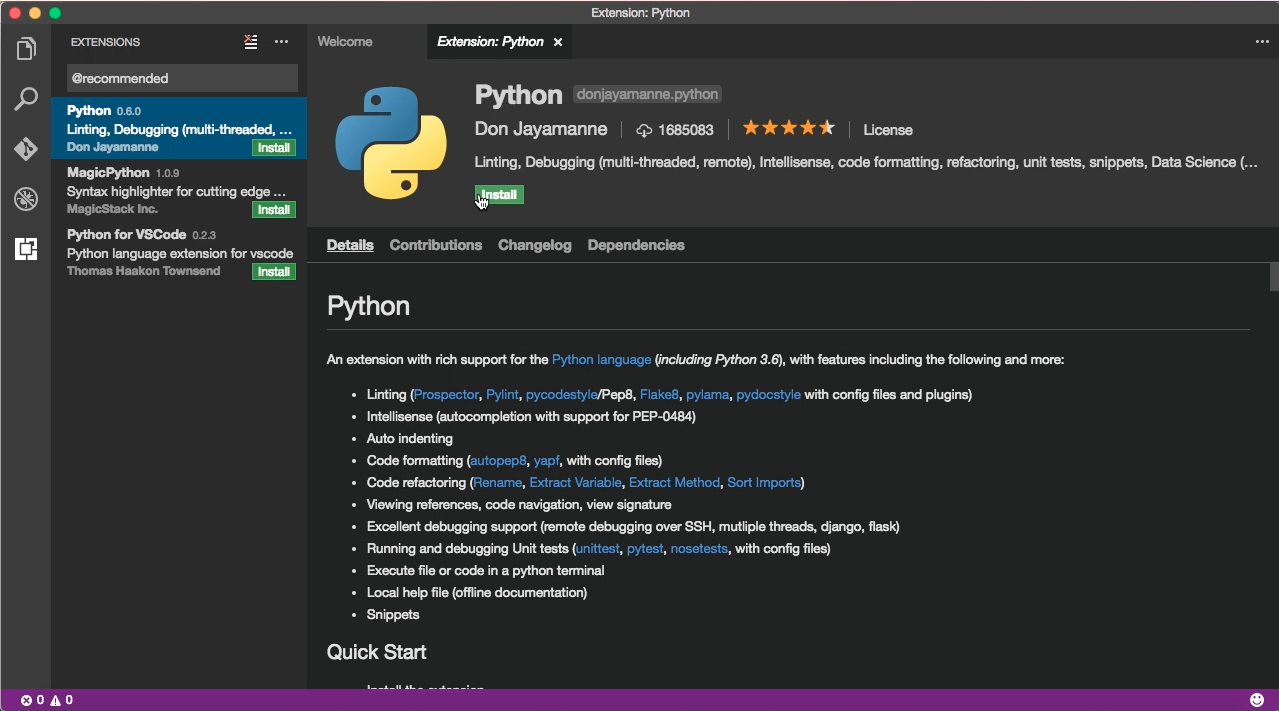The height and width of the screenshot is (711, 1279).
Task: Open the Contributions tab
Action: pyautogui.click(x=436, y=245)
